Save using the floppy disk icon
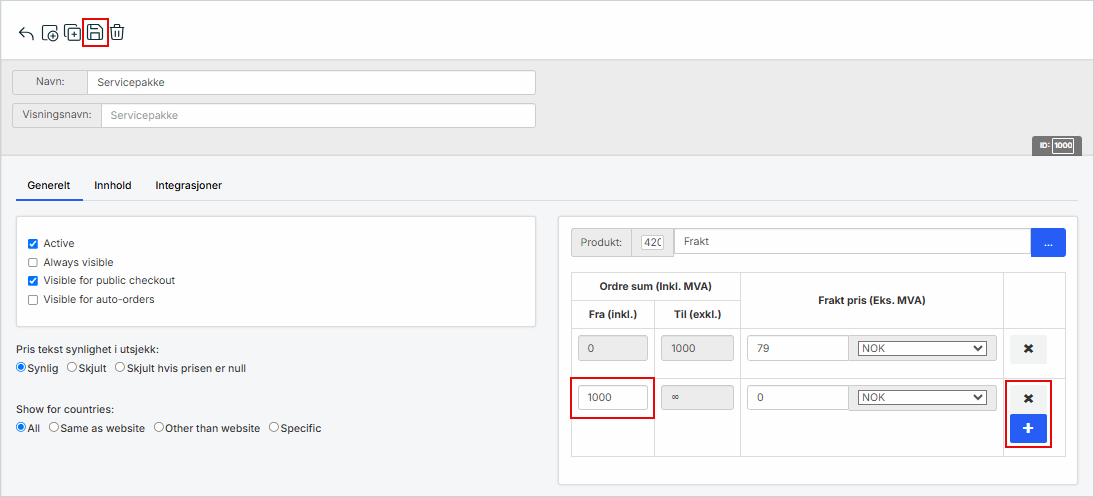The image size is (1094, 497). click(95, 33)
